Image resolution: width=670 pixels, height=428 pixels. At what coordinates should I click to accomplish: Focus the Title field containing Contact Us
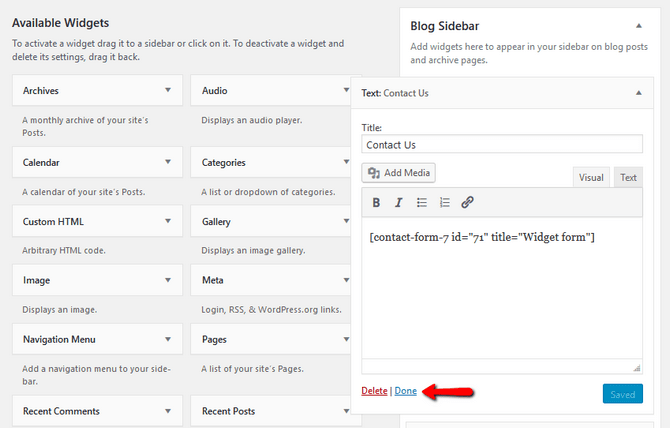pos(502,145)
